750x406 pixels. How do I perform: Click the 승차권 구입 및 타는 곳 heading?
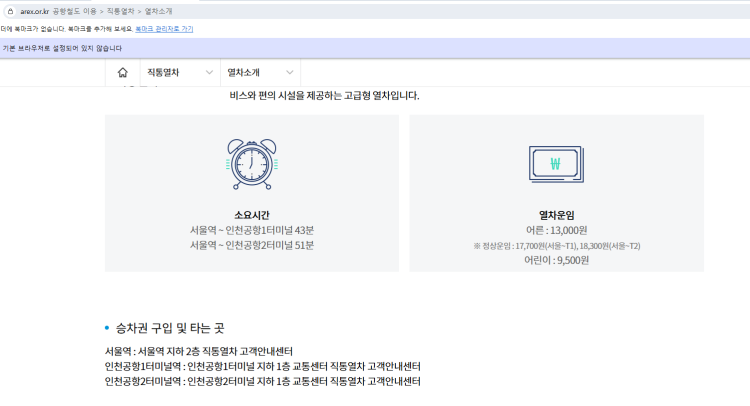pyautogui.click(x=170, y=328)
